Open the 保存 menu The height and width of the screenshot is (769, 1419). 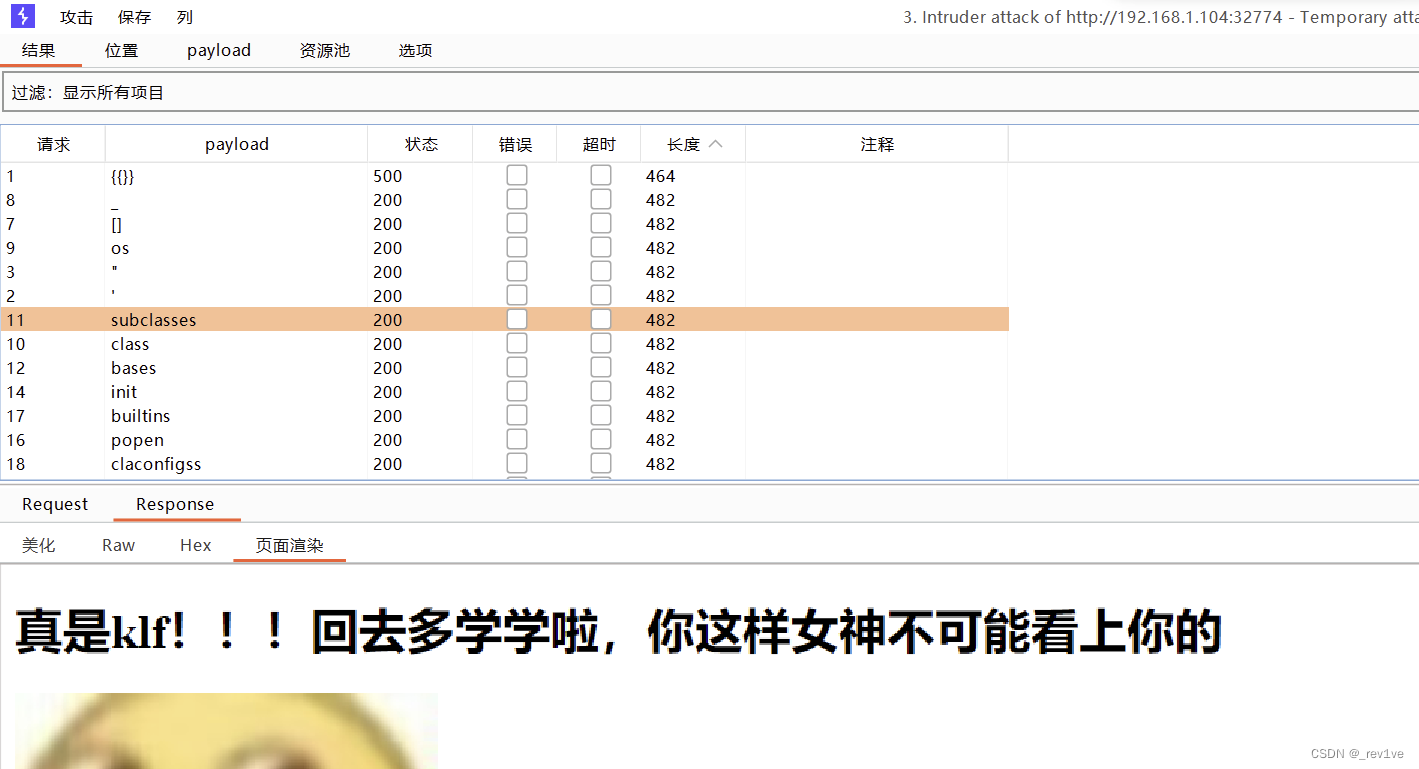point(135,17)
